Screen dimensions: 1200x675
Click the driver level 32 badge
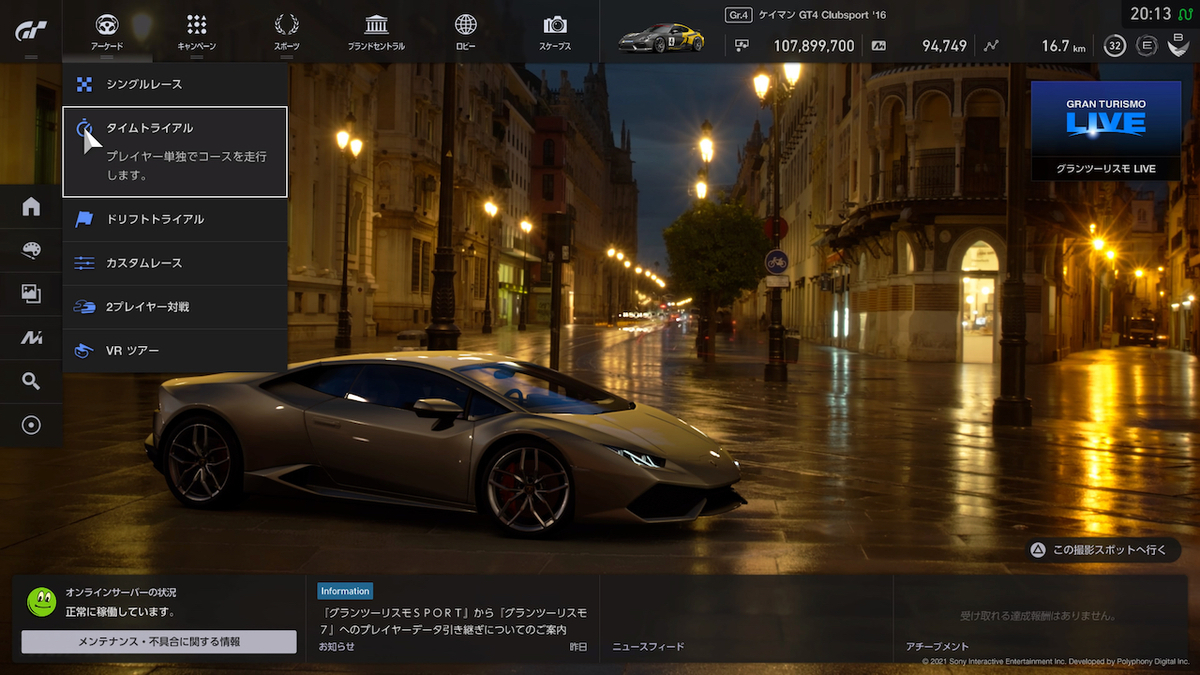(x=1115, y=46)
